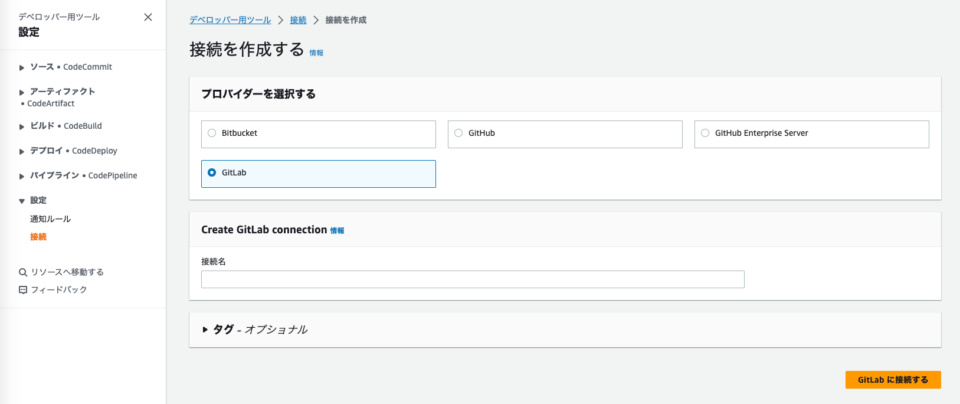Expand the ソース CodeCommit section
The width and height of the screenshot is (960, 404).
21,67
